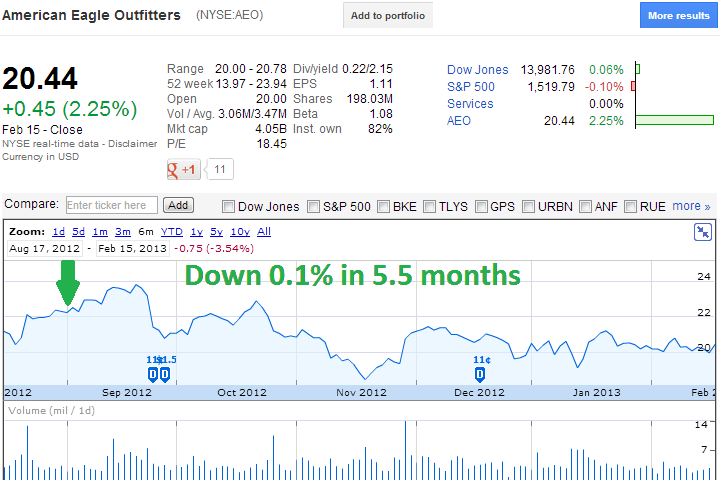The width and height of the screenshot is (720, 480).
Task: Expand more comparison tickers link
Action: click(x=691, y=206)
